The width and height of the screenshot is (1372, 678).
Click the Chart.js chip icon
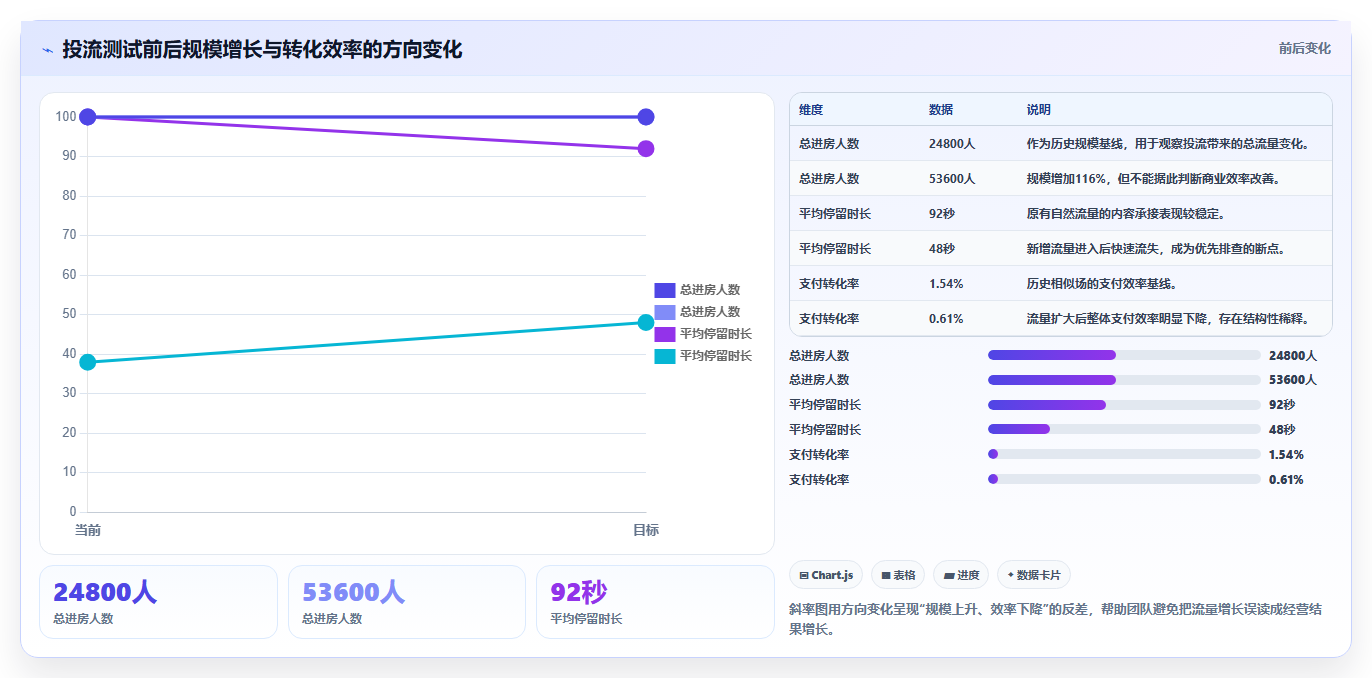pos(804,575)
